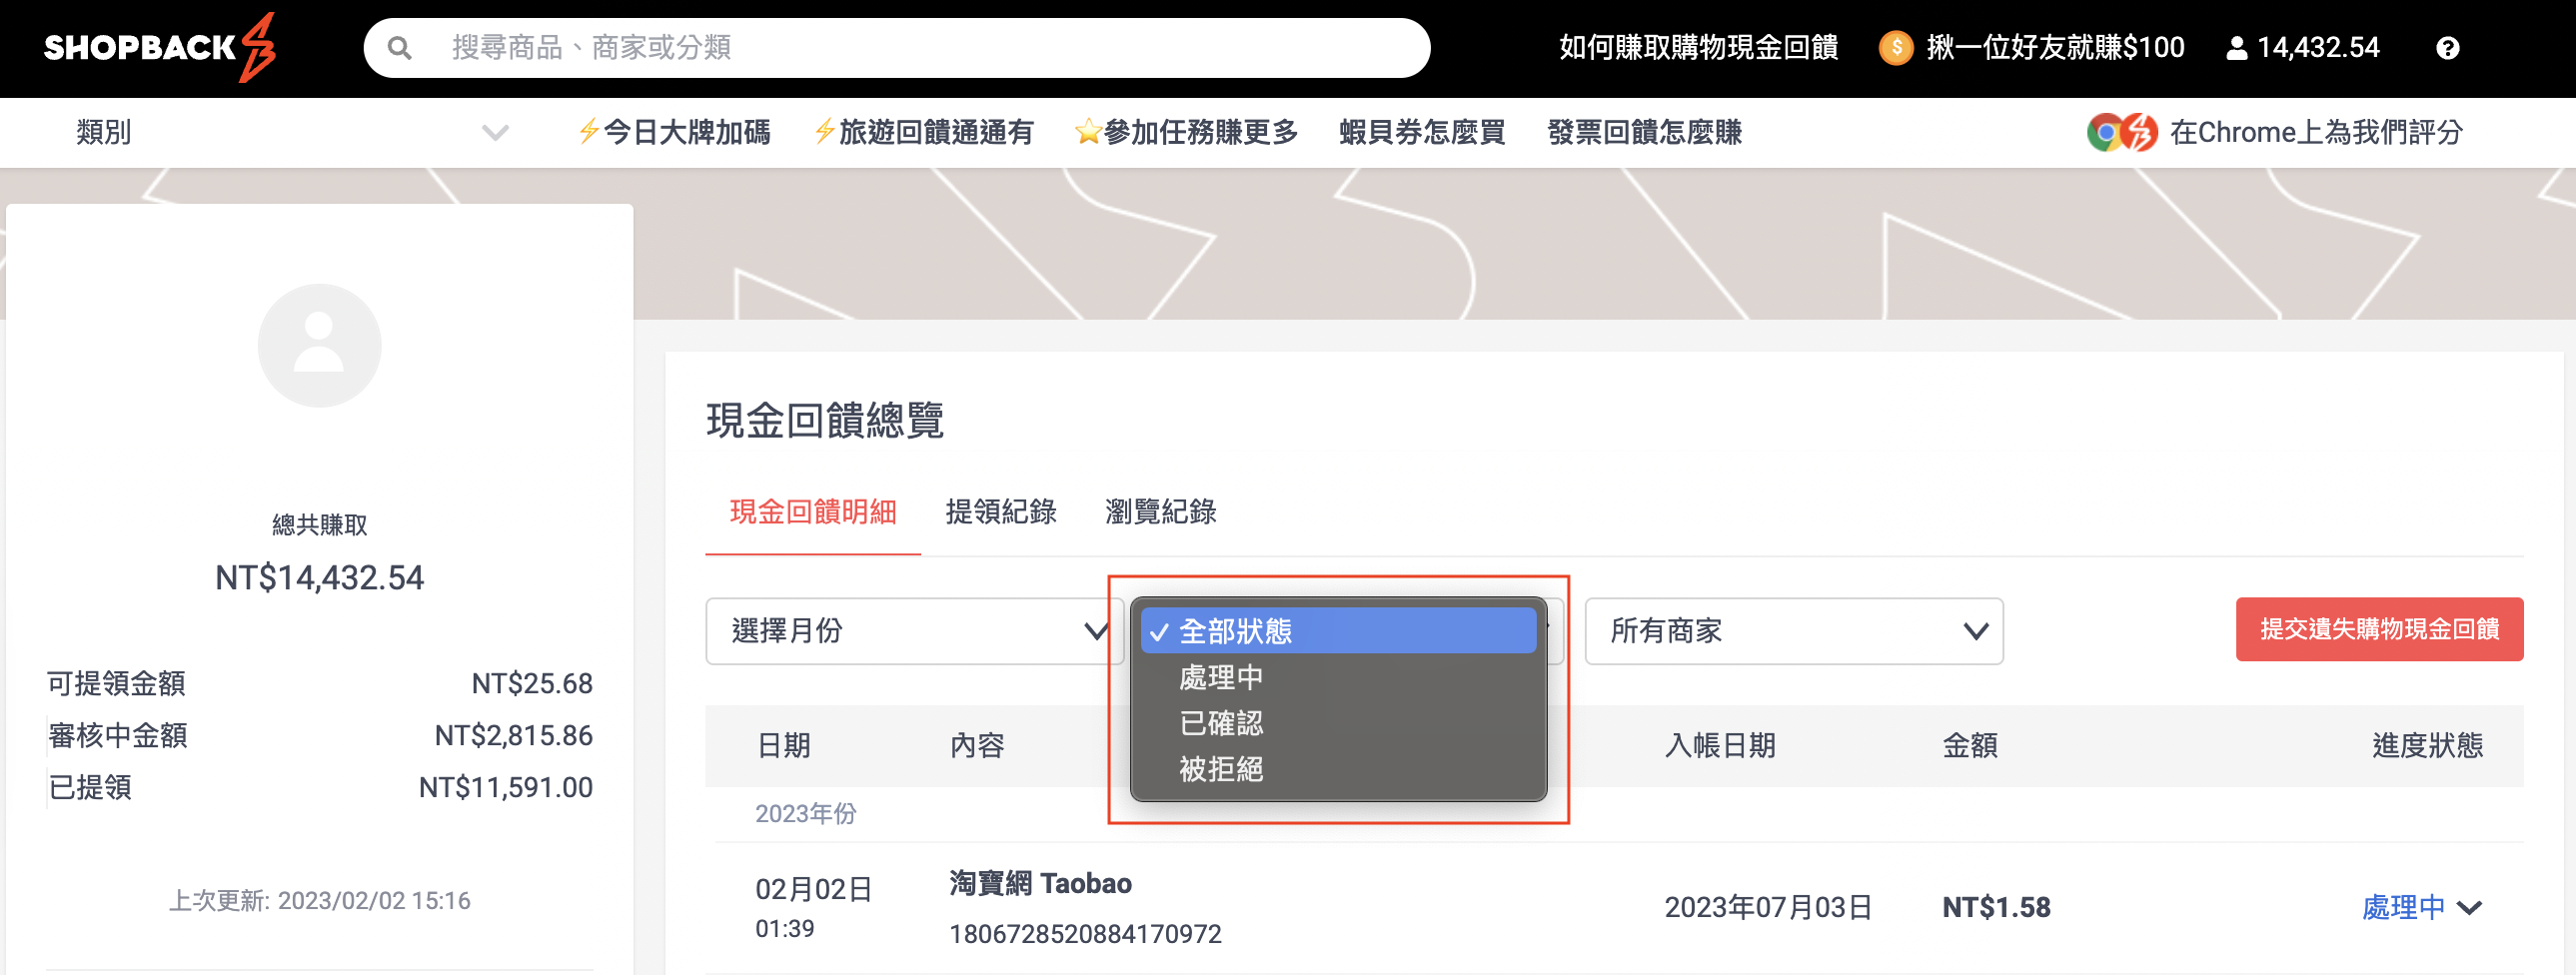Select 全部狀態 option in status list
Screen dimensions: 2576x975
point(1338,631)
